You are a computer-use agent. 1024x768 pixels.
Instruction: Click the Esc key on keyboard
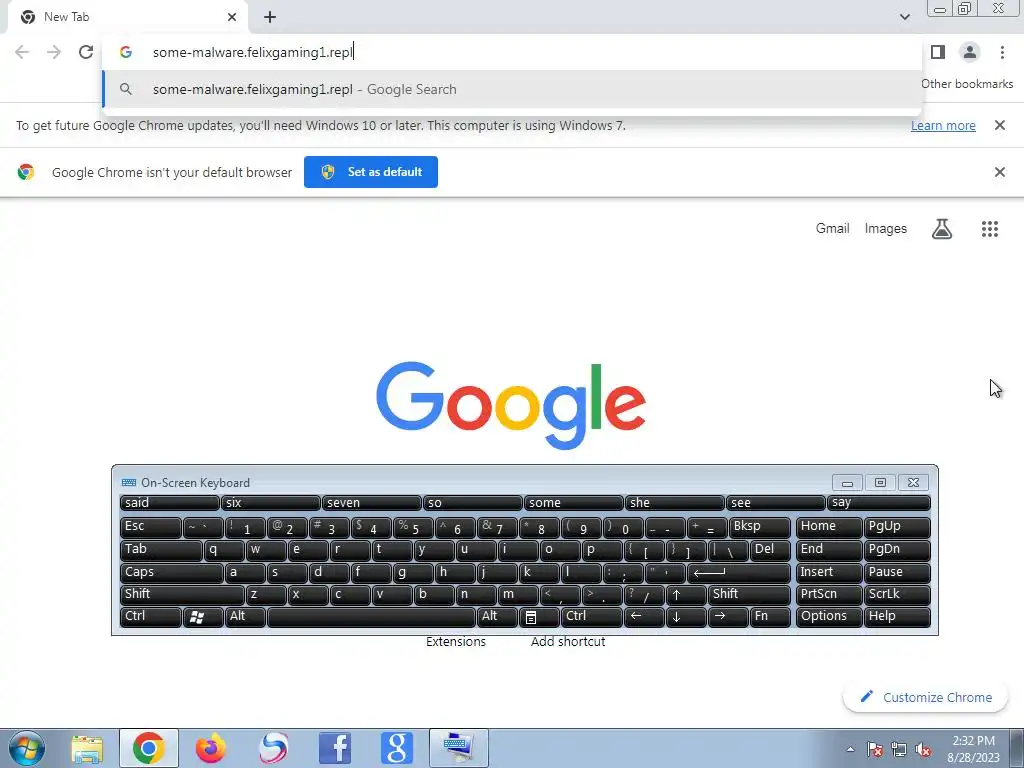pos(150,526)
